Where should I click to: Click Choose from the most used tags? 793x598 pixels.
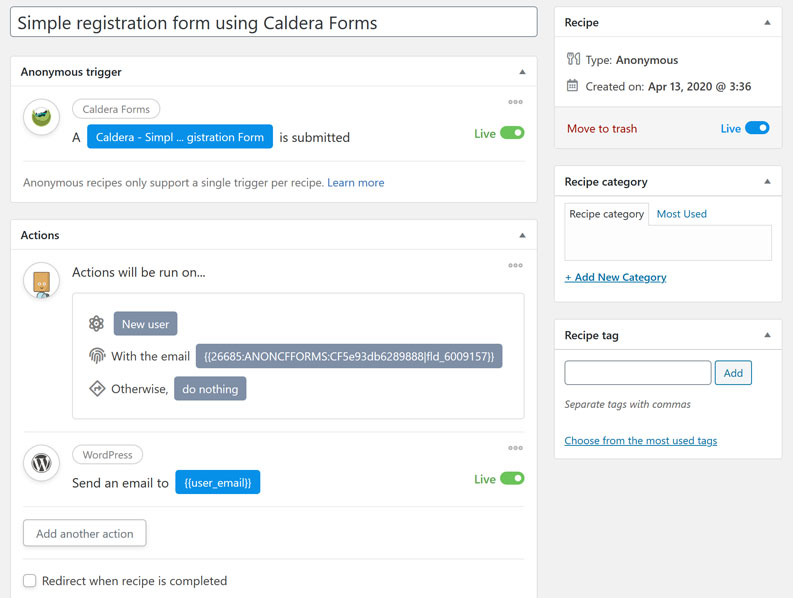[x=641, y=441]
